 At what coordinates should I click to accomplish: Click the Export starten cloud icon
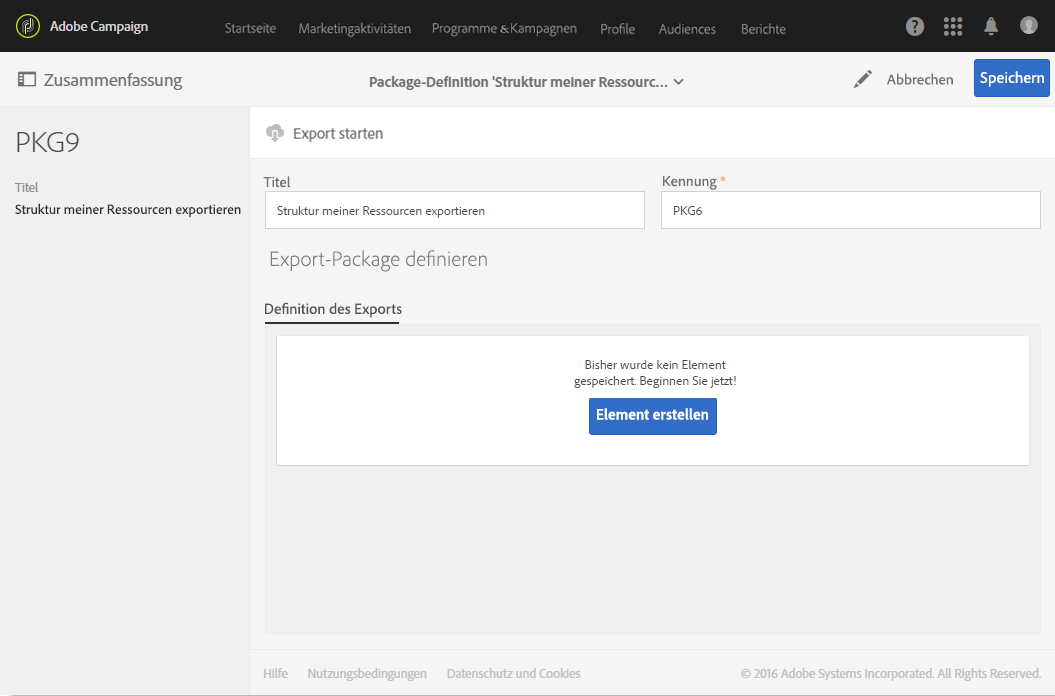tap(275, 133)
